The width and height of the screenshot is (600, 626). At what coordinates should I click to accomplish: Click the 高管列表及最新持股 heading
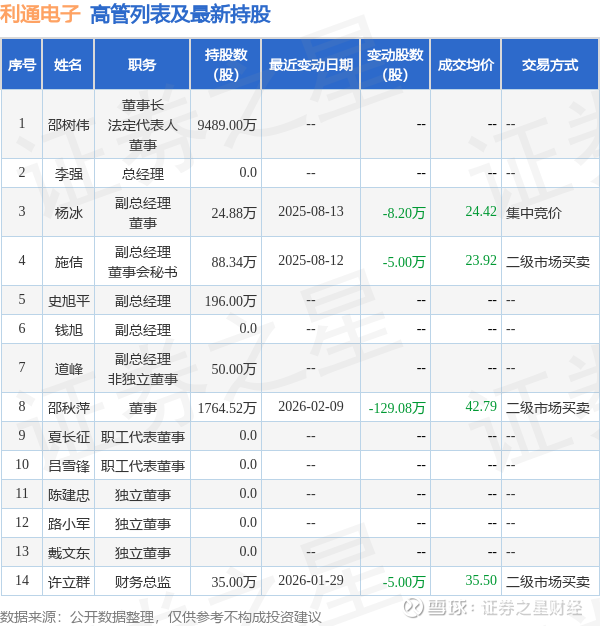(x=180, y=14)
